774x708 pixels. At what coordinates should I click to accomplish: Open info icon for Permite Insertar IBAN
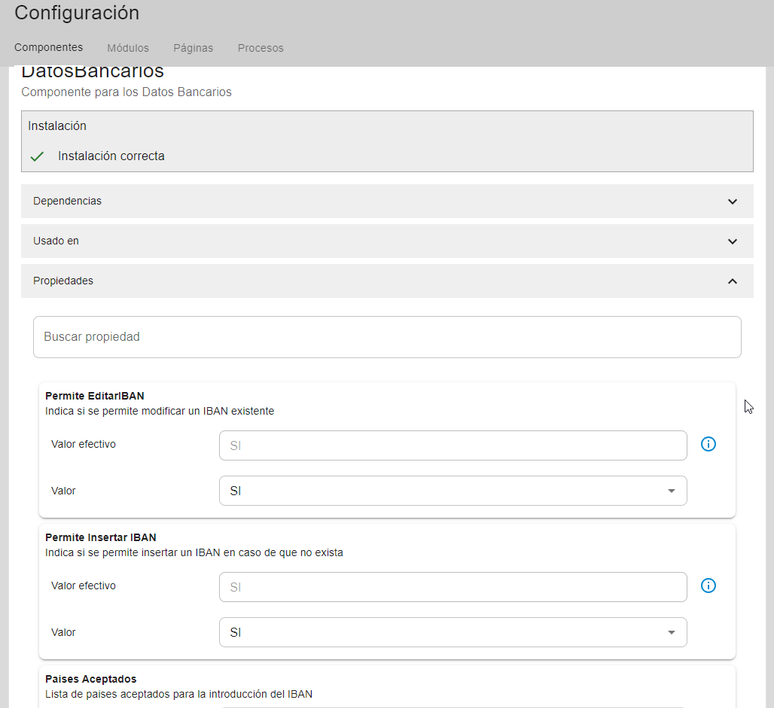pos(708,586)
